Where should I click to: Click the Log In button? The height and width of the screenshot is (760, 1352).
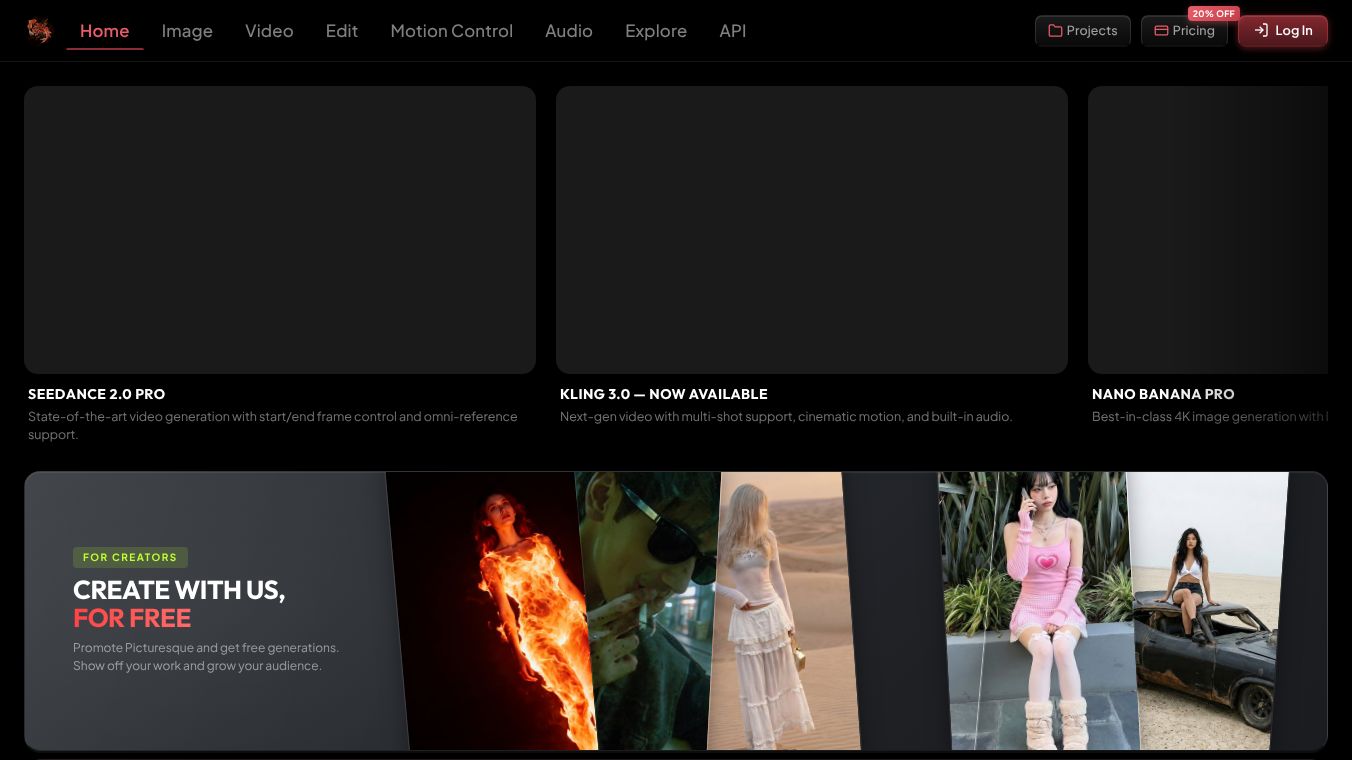click(x=1283, y=31)
